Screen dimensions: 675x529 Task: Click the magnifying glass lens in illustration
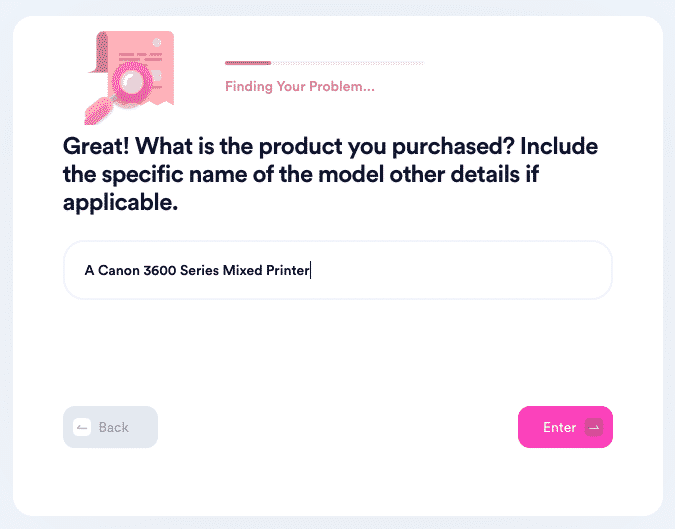(131, 81)
